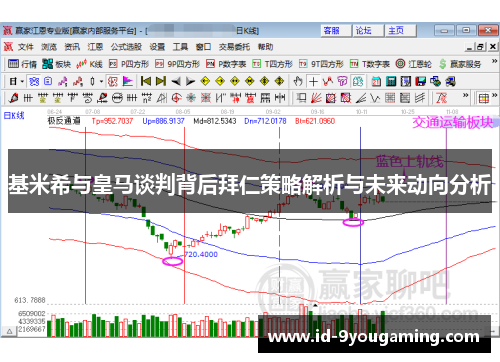Open the 帮助 menu
Viewport: 500px width, 362px height.
[265, 47]
